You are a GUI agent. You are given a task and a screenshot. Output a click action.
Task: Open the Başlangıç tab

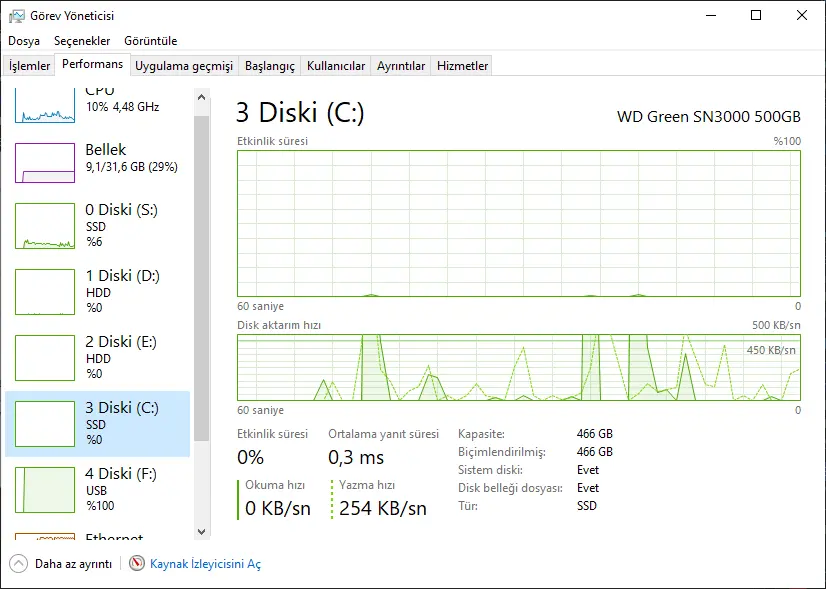tap(270, 66)
